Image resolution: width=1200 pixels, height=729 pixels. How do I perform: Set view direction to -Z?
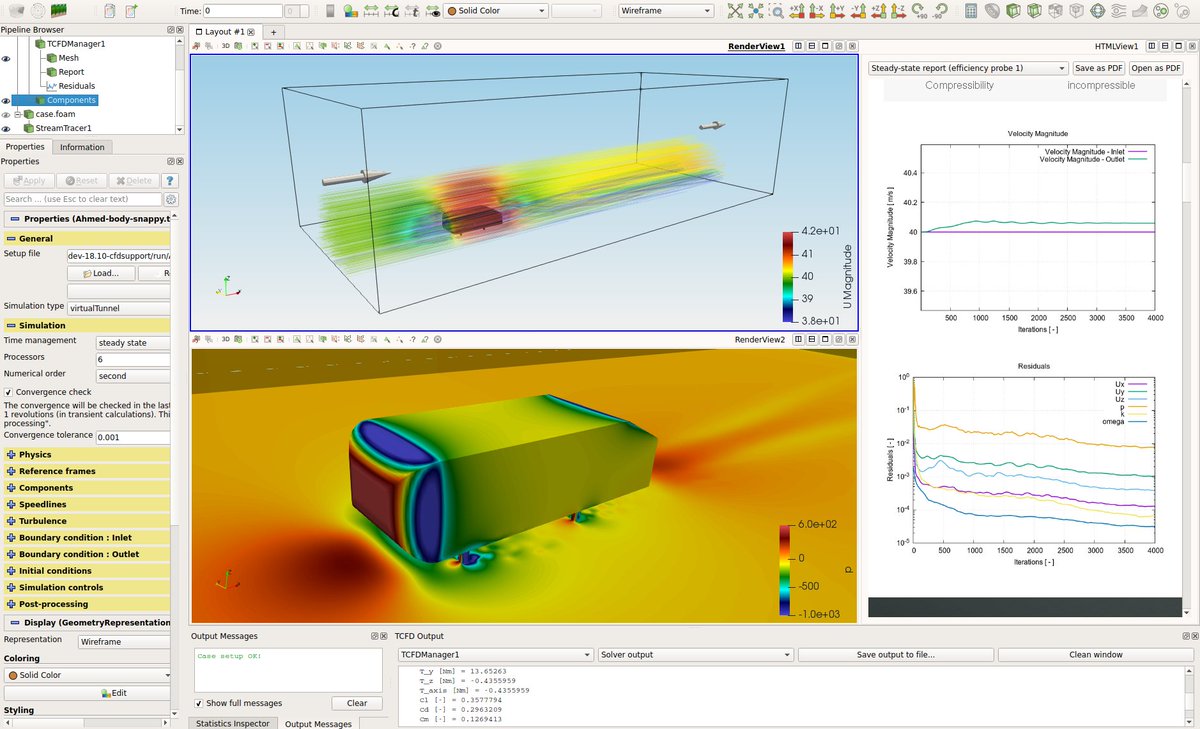(899, 11)
